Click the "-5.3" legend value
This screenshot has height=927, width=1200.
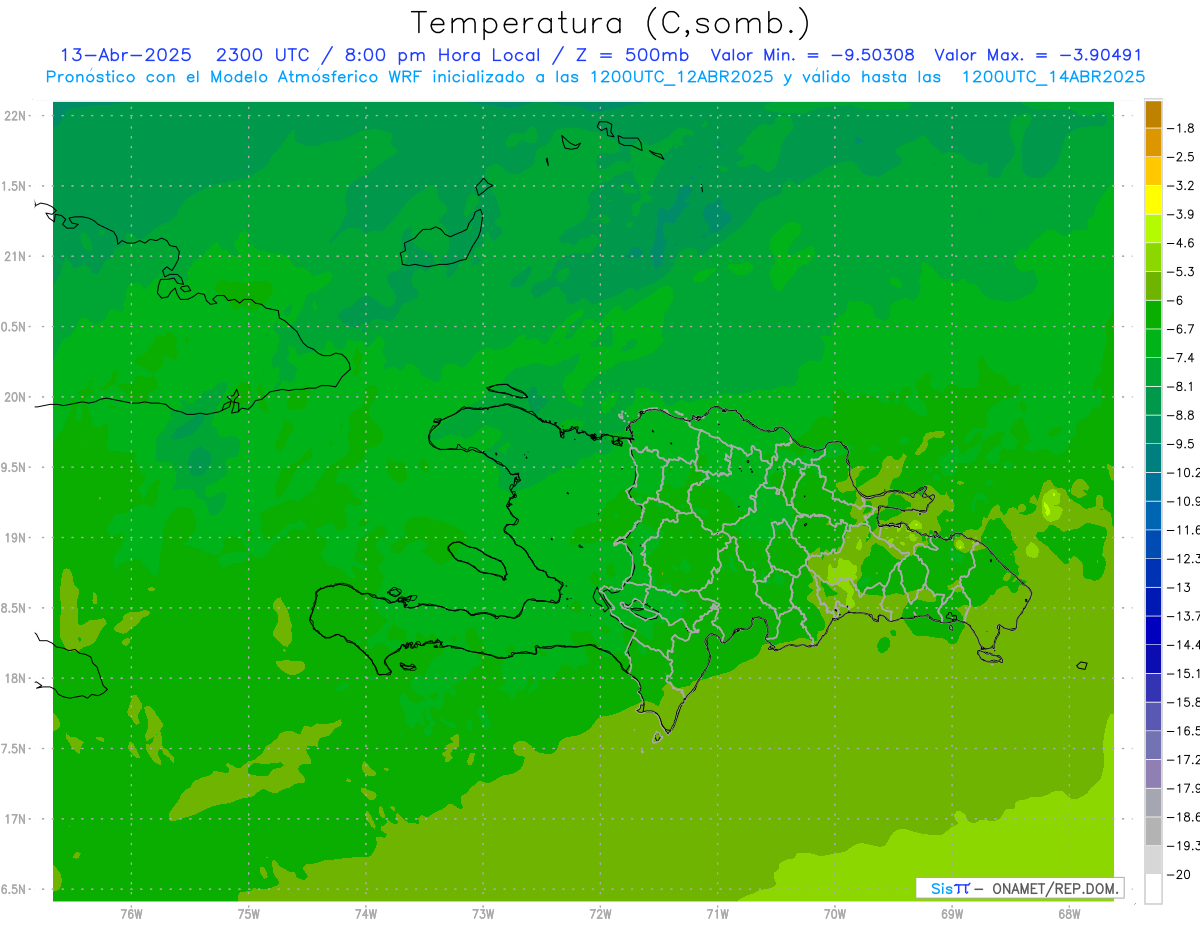pos(1182,272)
